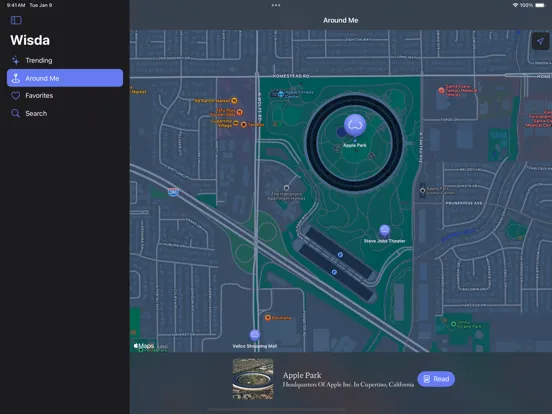Toggle the sidebar panel icon
The image size is (552, 414).
16,20
